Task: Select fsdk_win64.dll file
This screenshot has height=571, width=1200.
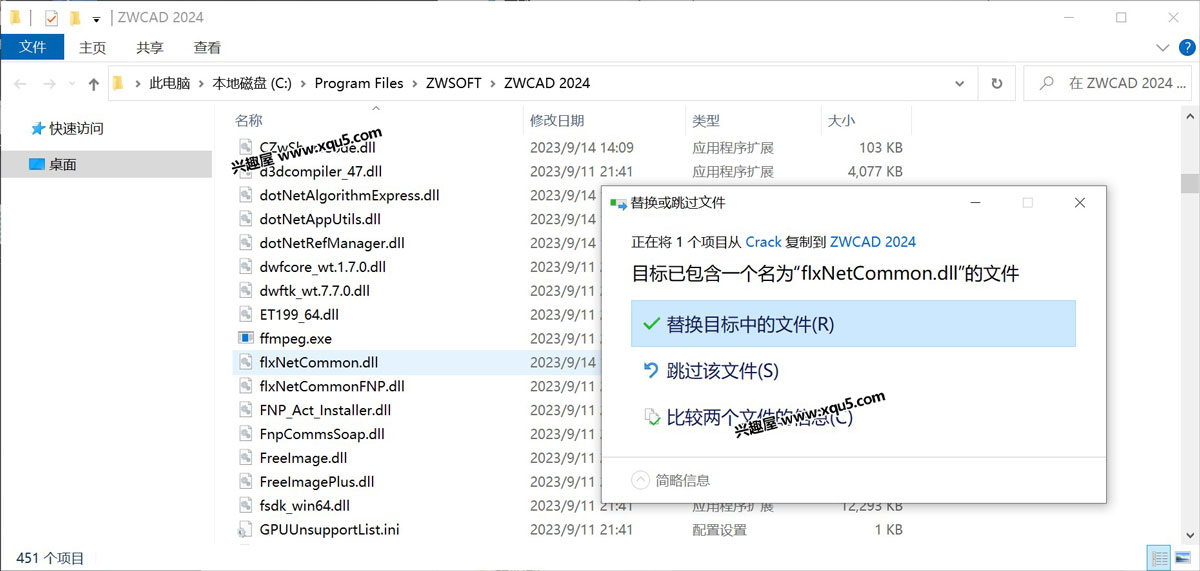Action: 304,506
